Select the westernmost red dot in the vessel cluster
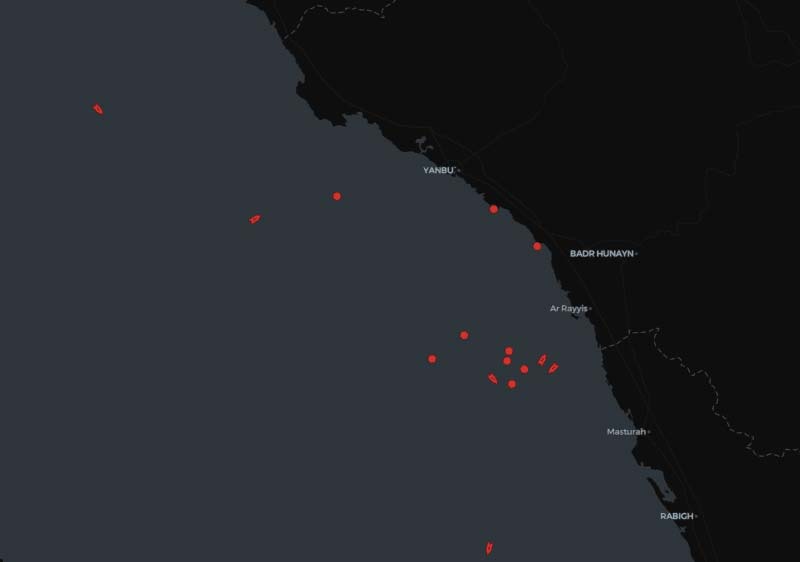Viewport: 800px width, 562px height. point(432,359)
